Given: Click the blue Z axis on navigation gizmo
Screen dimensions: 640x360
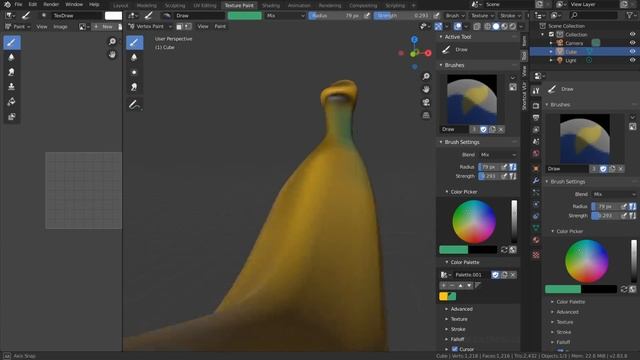Looking at the screenshot, I should coord(415,40).
